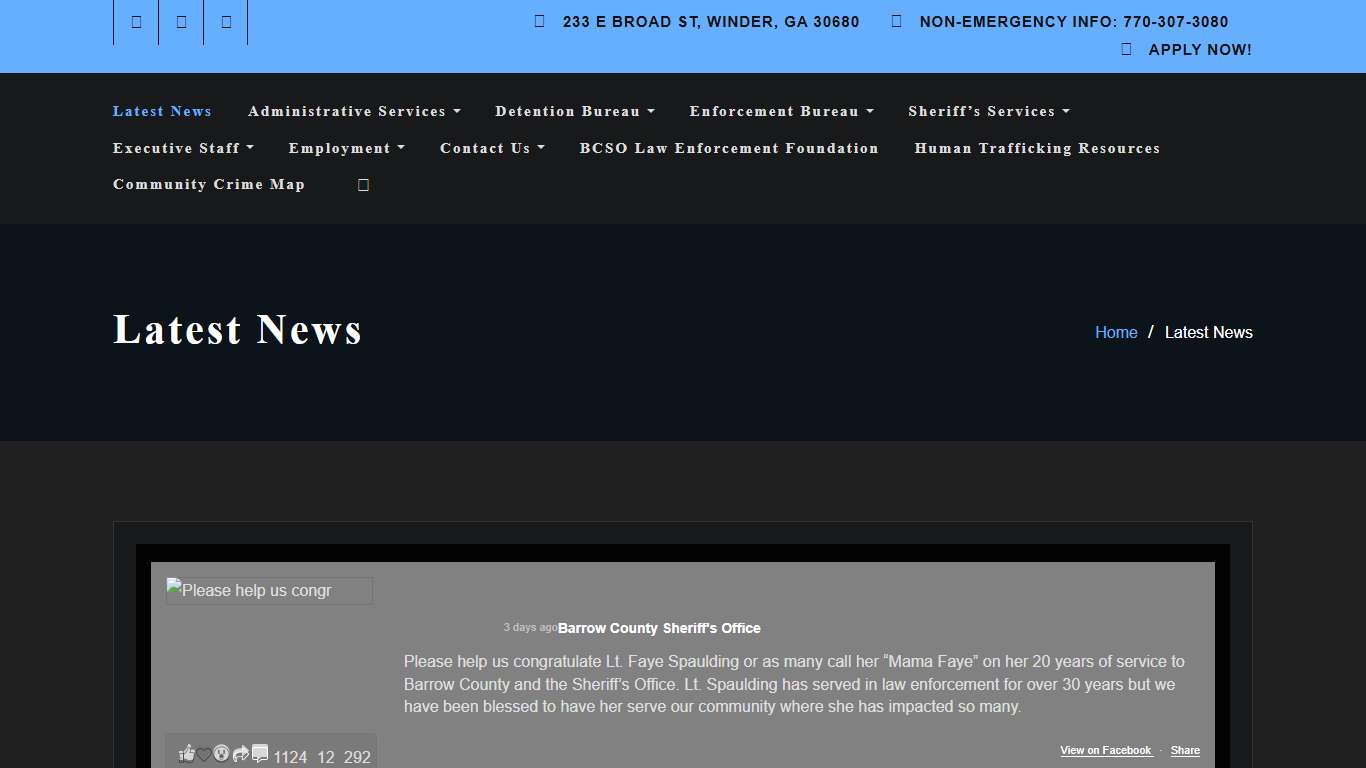Click the share arrow icon on the post
The width and height of the screenshot is (1366, 768).
(240, 753)
